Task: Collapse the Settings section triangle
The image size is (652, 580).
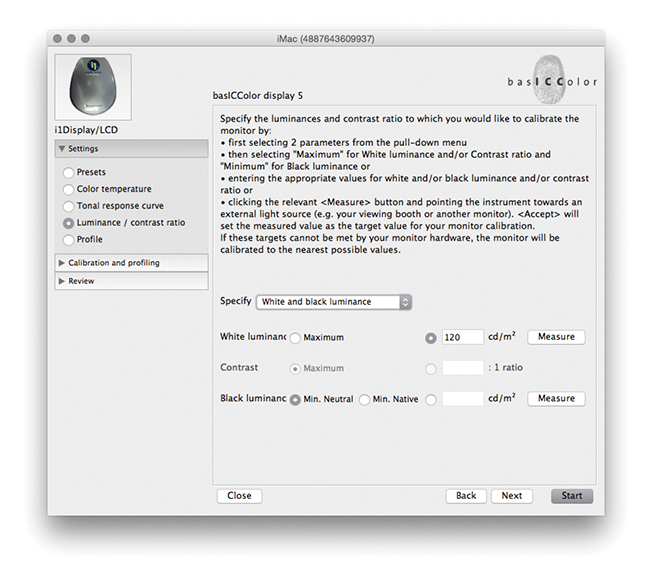Action: [x=62, y=148]
